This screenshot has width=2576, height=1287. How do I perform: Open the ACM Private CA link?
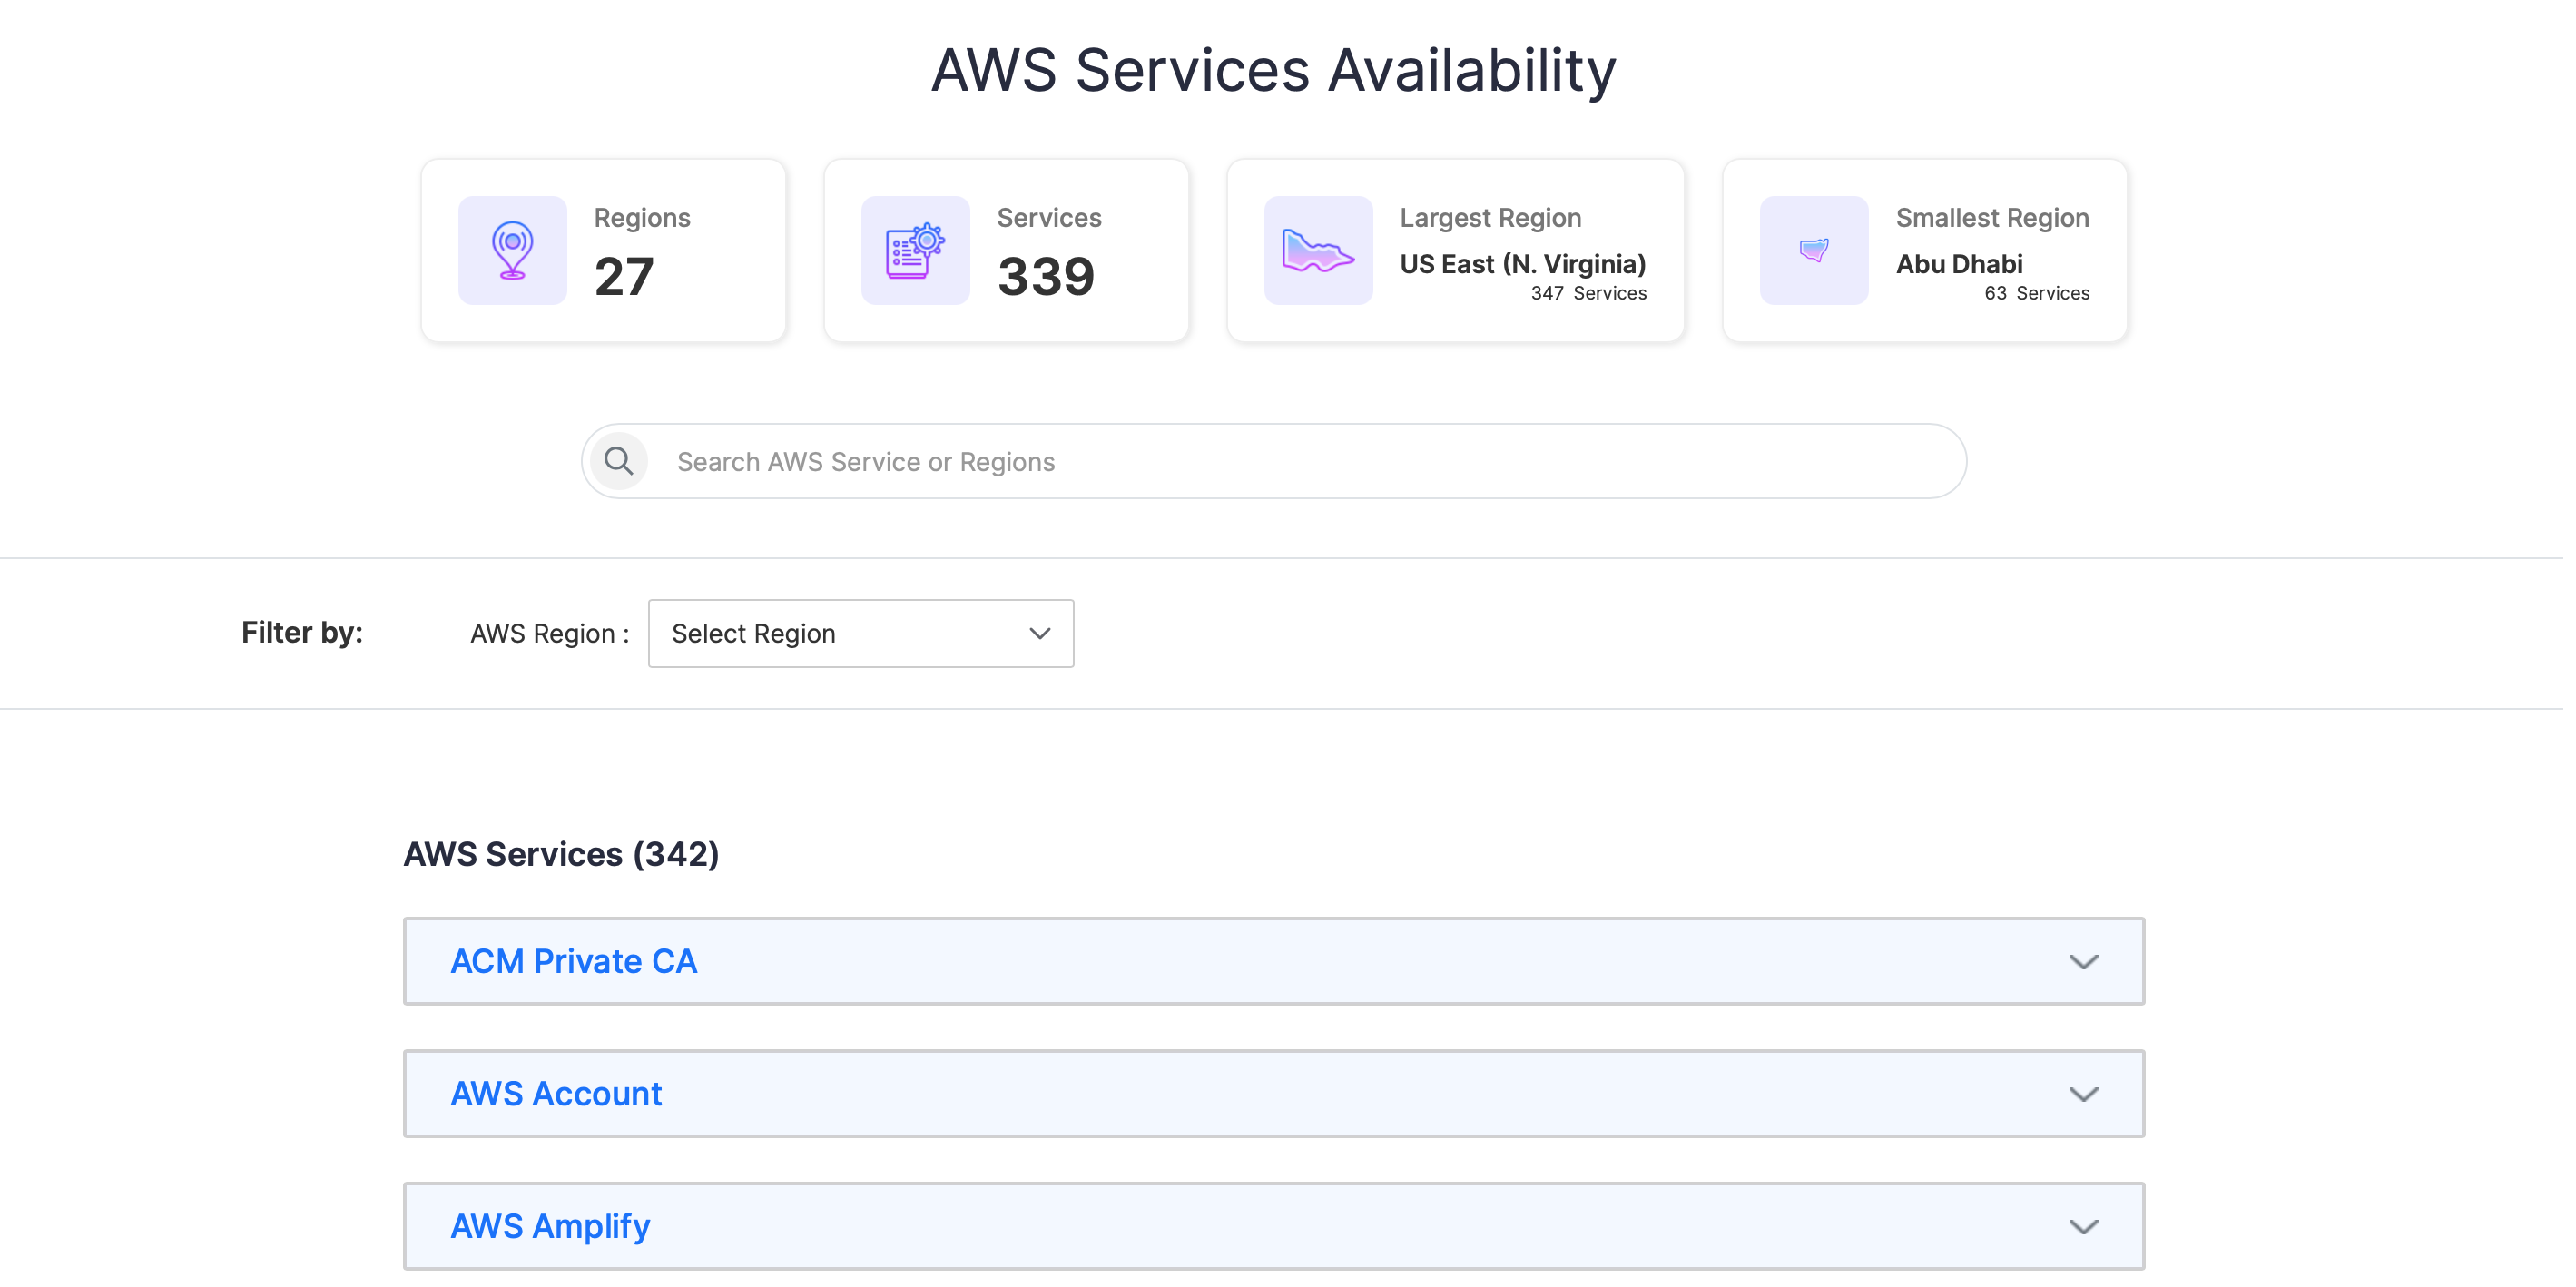573,961
